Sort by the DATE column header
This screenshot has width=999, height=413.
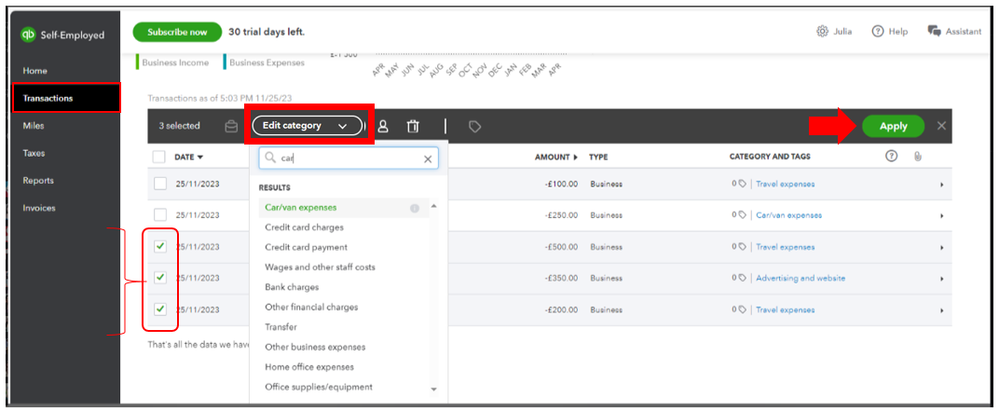pos(189,157)
